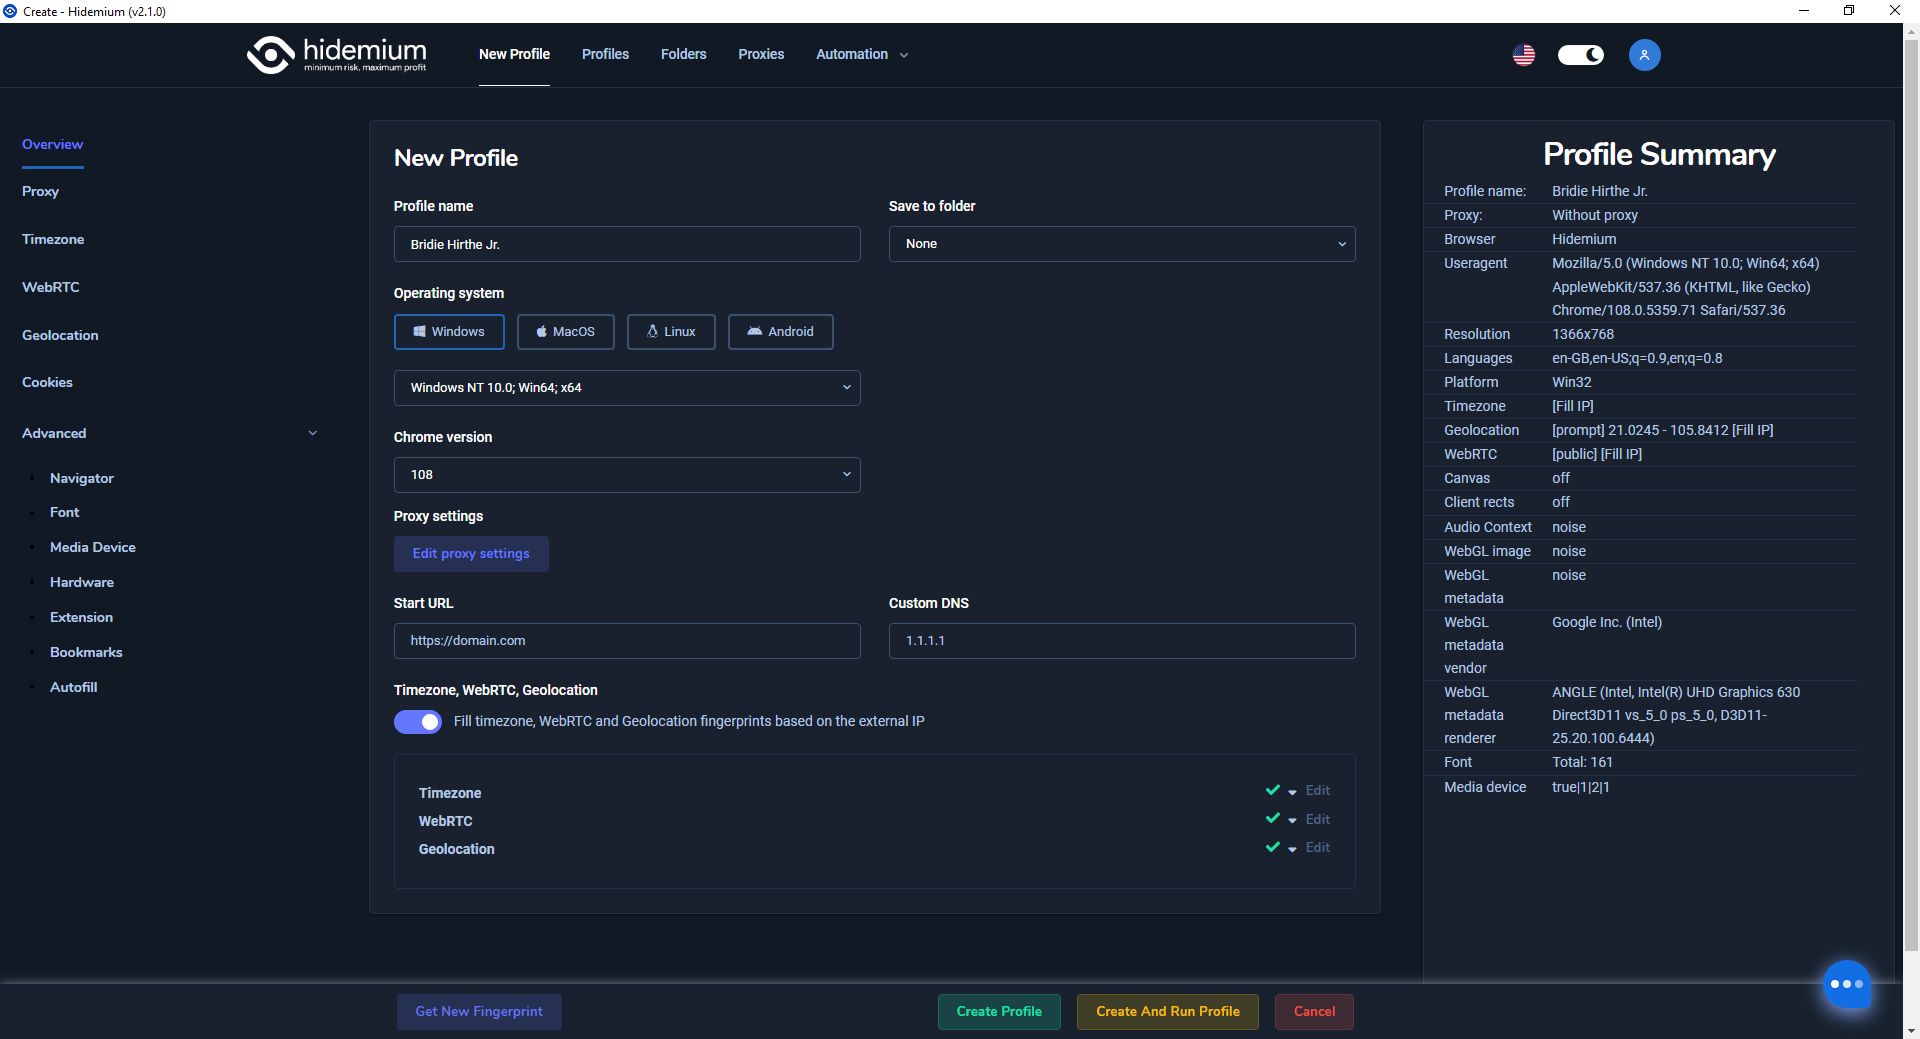Switch to the Profiles tab
Screen dimensions: 1920x1039
click(x=604, y=54)
